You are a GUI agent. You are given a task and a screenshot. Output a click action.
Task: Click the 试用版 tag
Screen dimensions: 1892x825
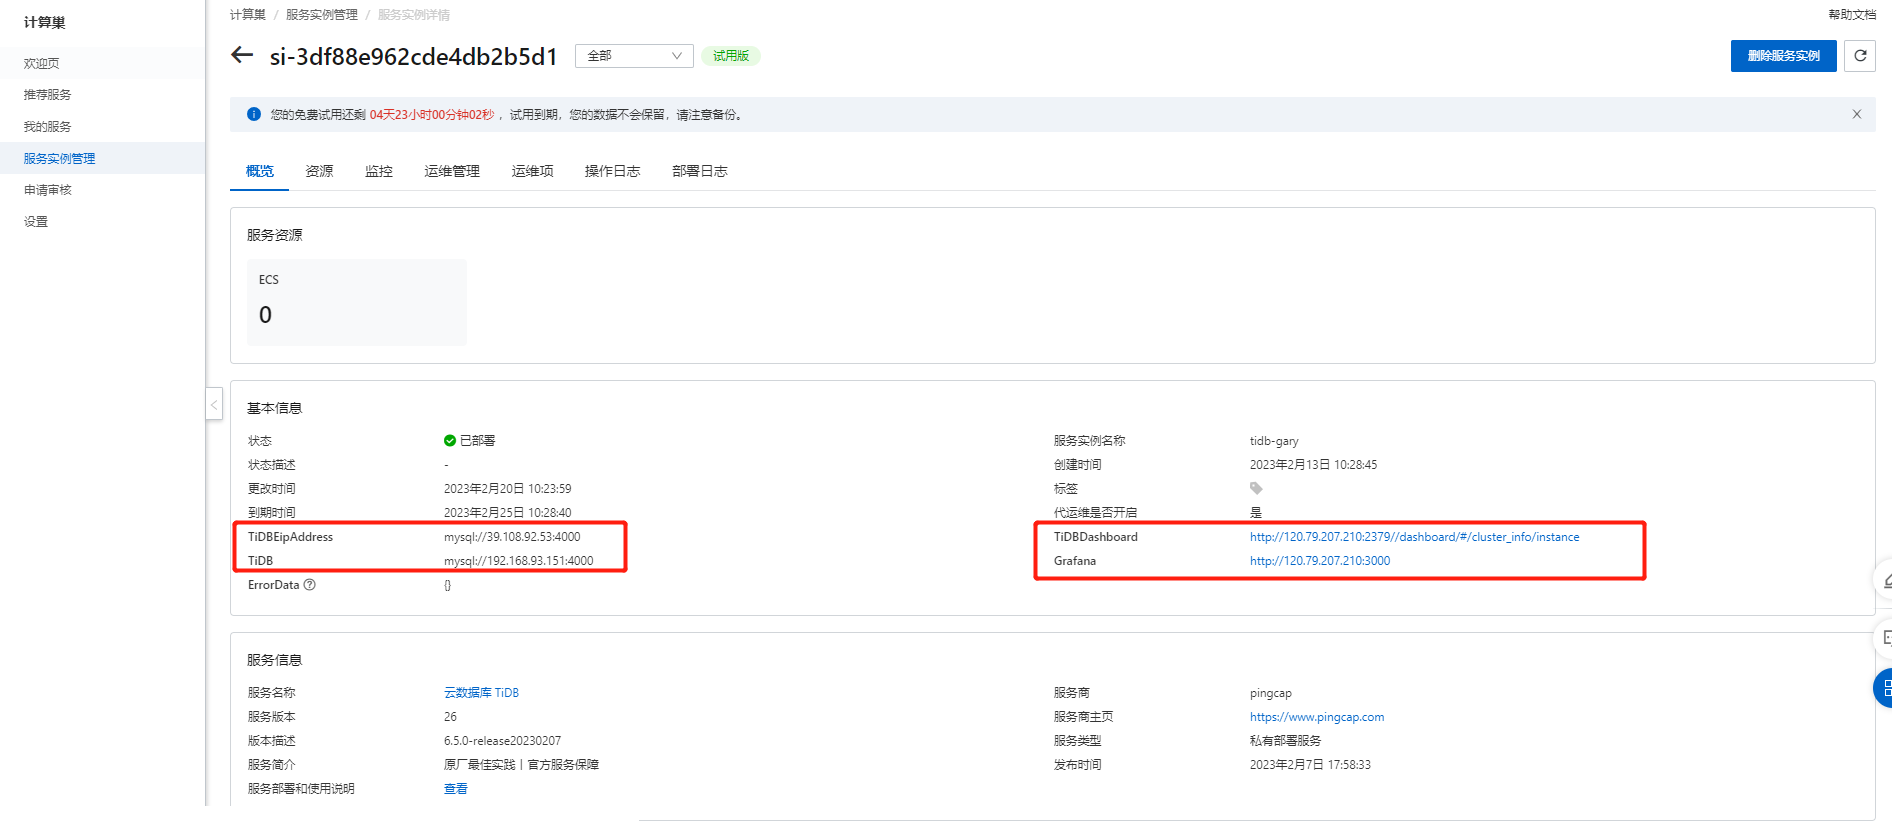pos(731,56)
